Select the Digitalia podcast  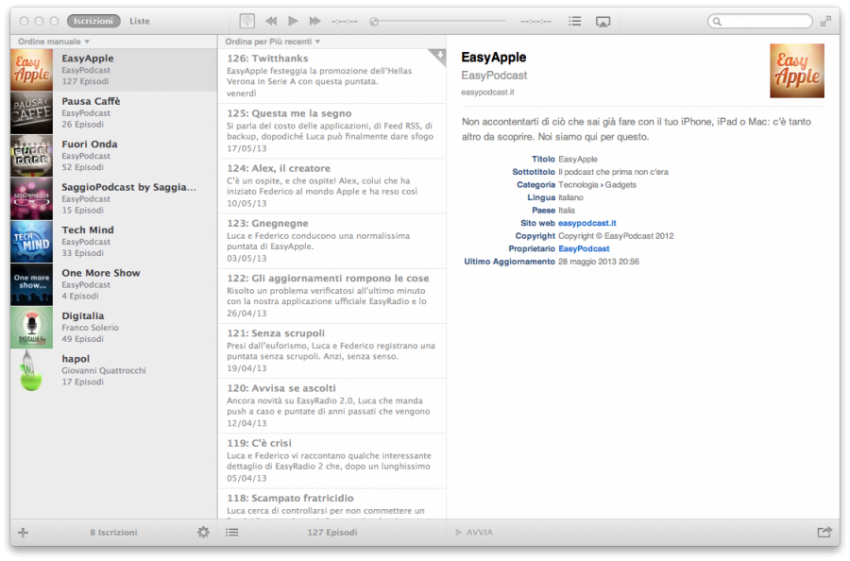tap(113, 326)
